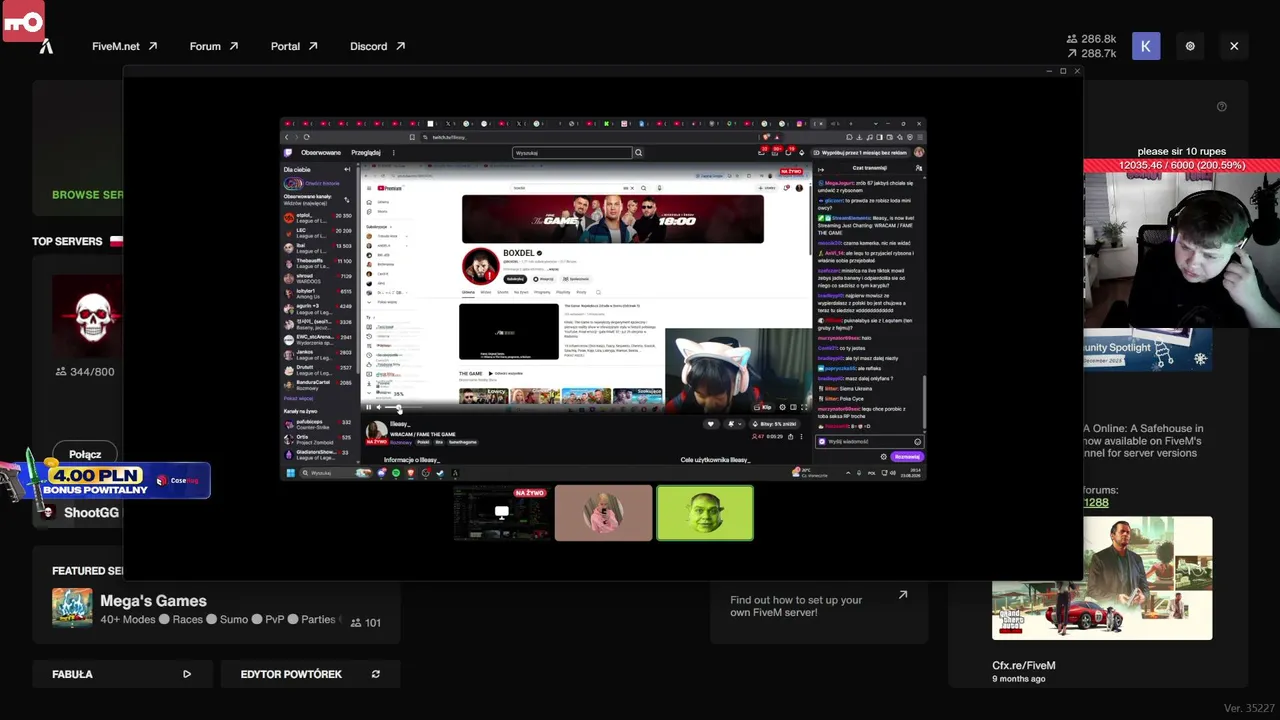Open the more options menu under the stream
Screen dimensions: 1280x720
point(800,437)
